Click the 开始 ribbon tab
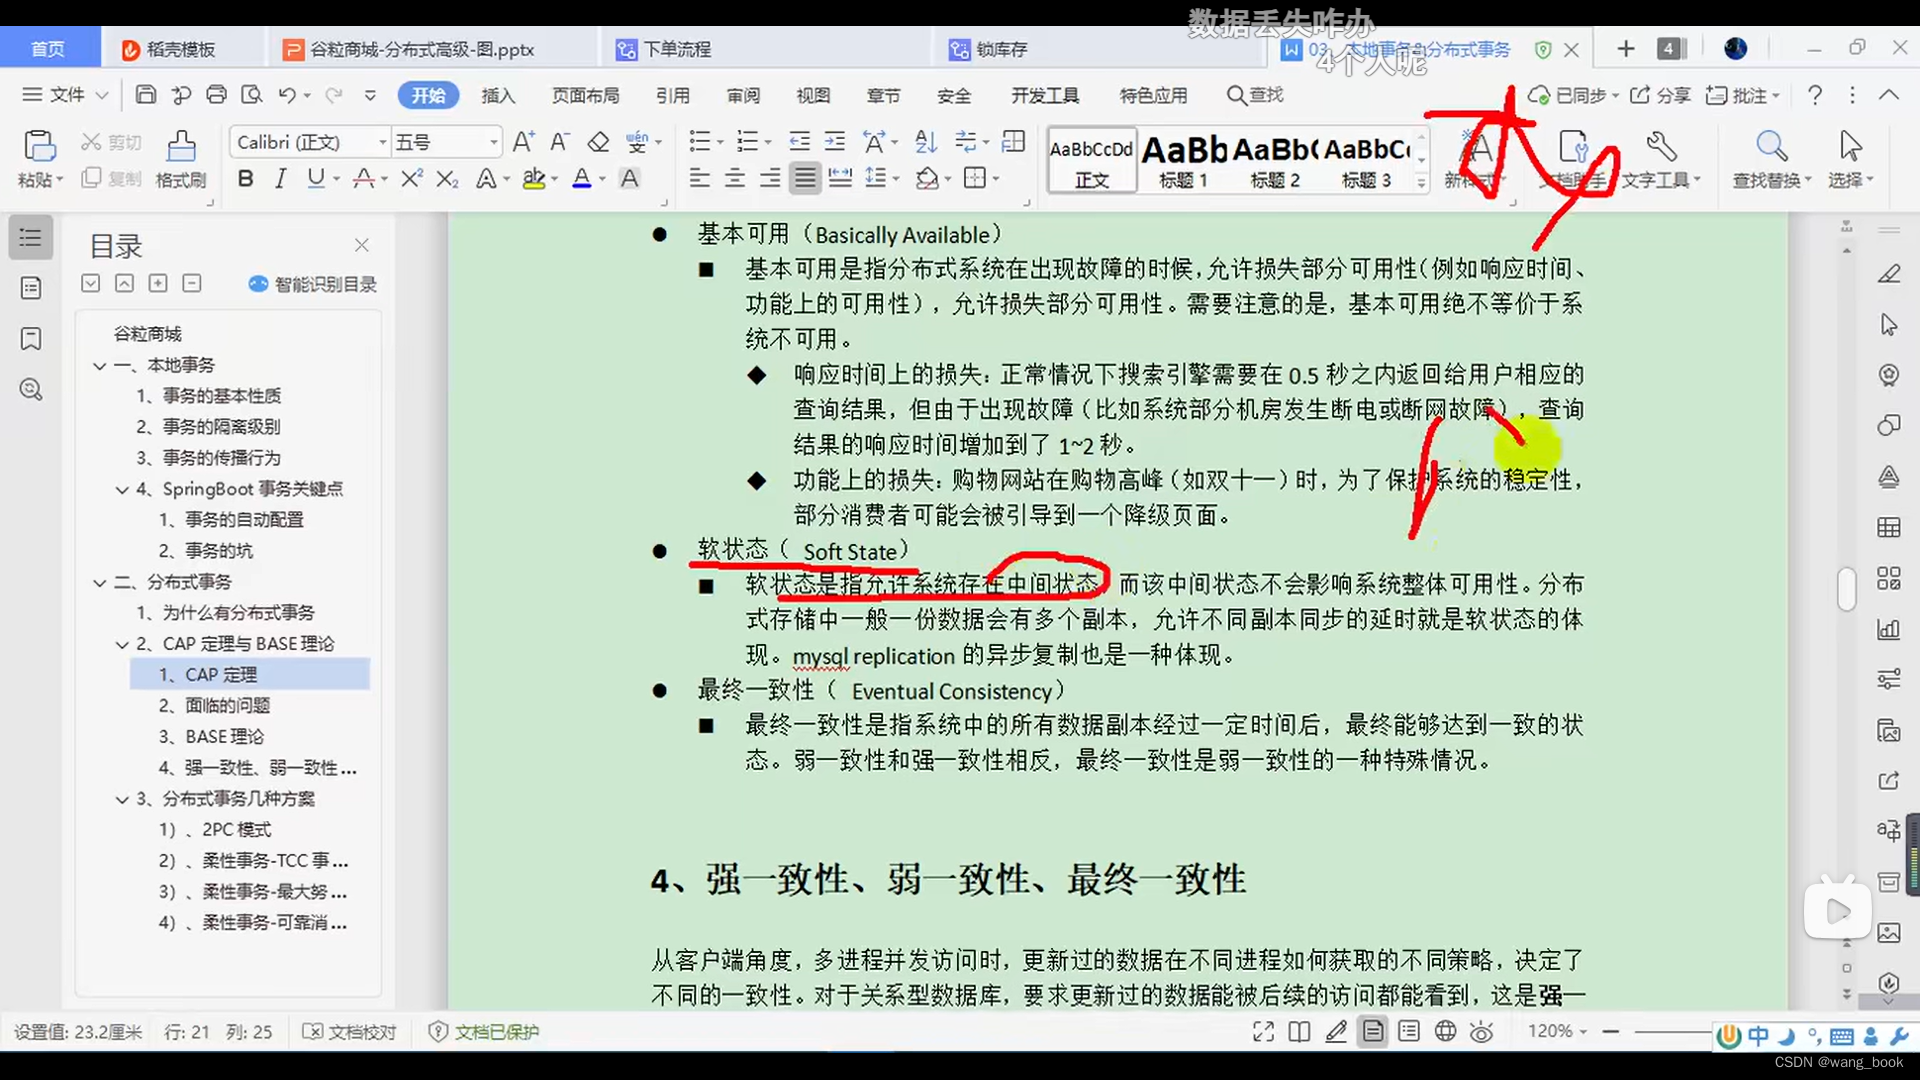 (x=427, y=95)
